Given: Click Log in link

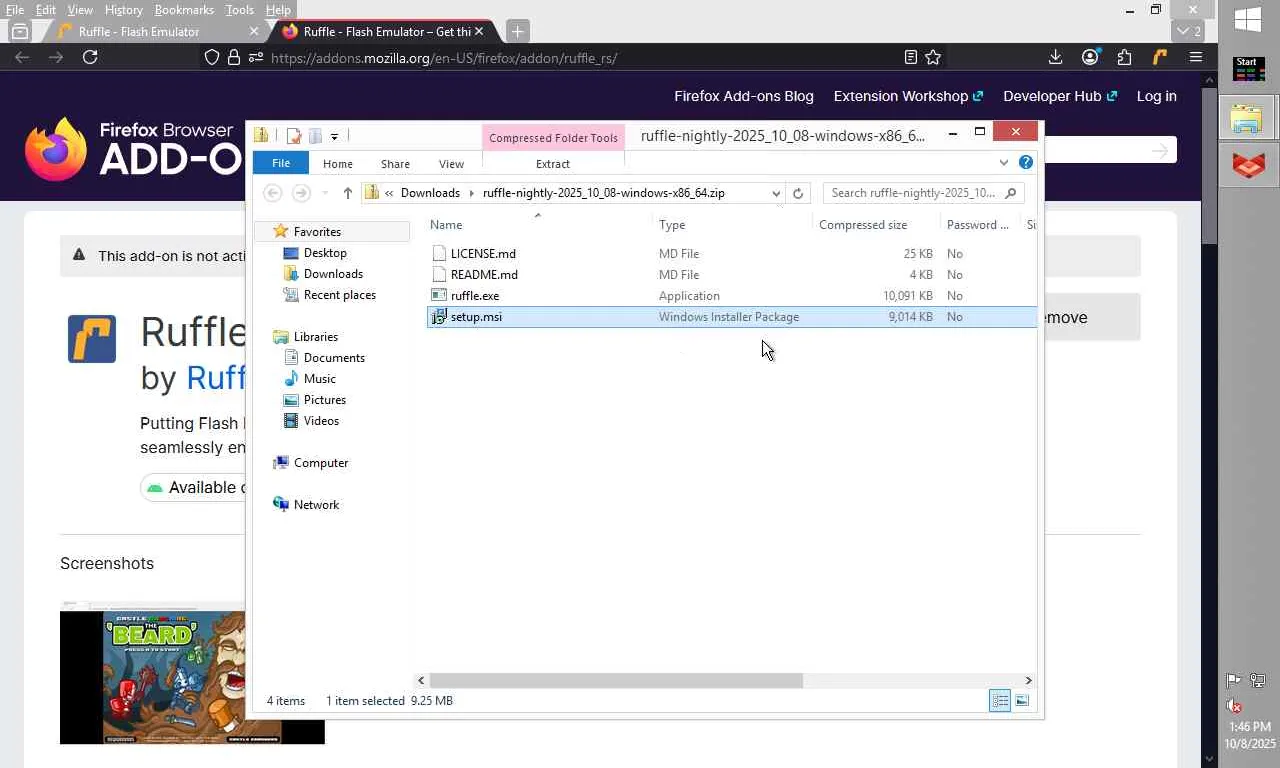Looking at the screenshot, I should click(x=1156, y=96).
